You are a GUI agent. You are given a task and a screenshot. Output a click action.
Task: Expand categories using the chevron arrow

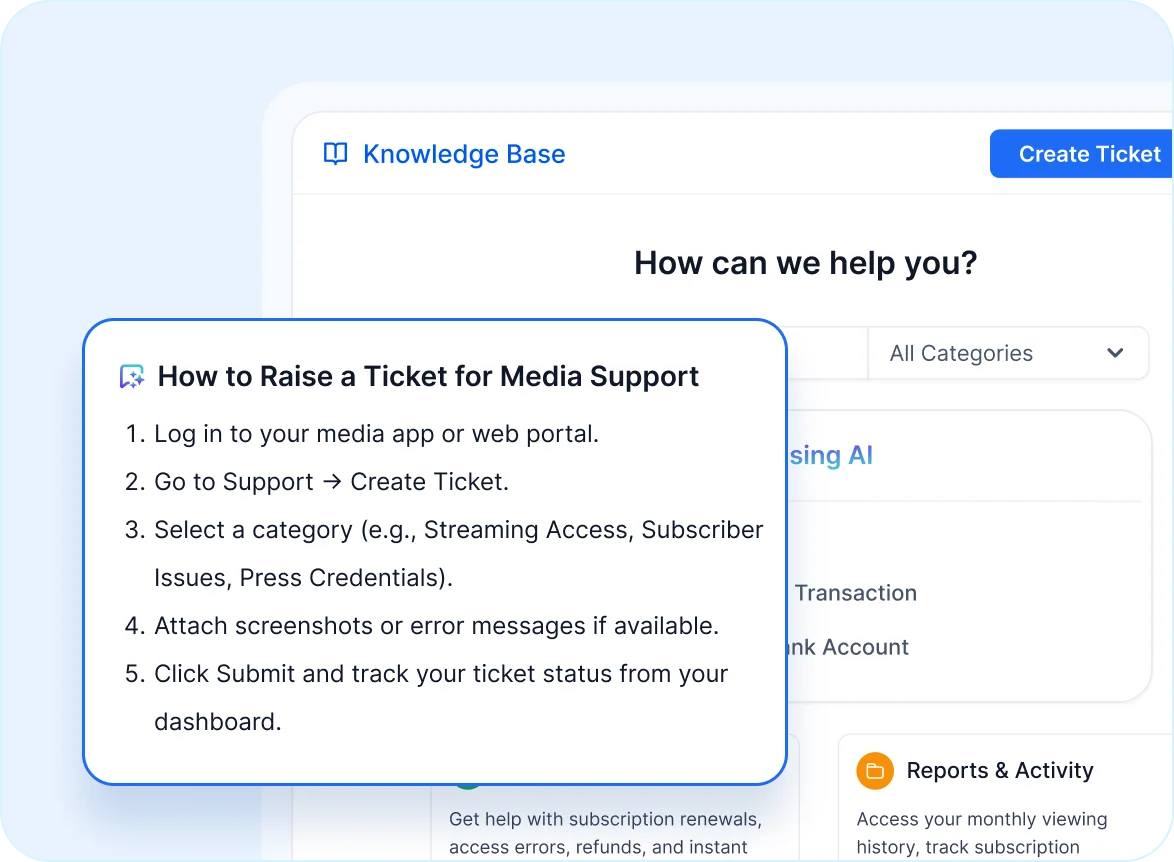point(1113,353)
